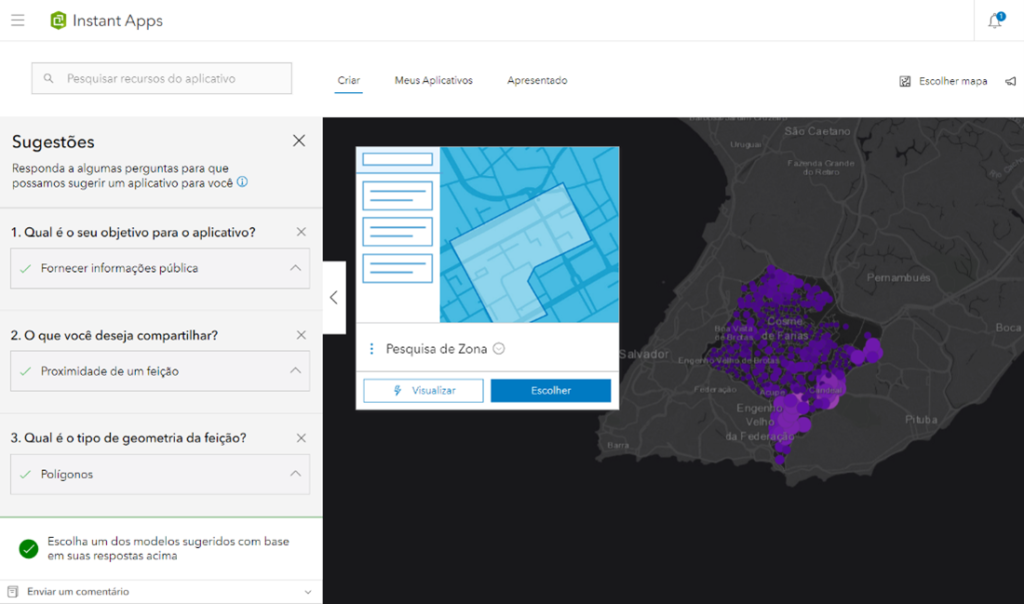Switch to the Meus Aplicativos tab
This screenshot has width=1024, height=604.
433,81
